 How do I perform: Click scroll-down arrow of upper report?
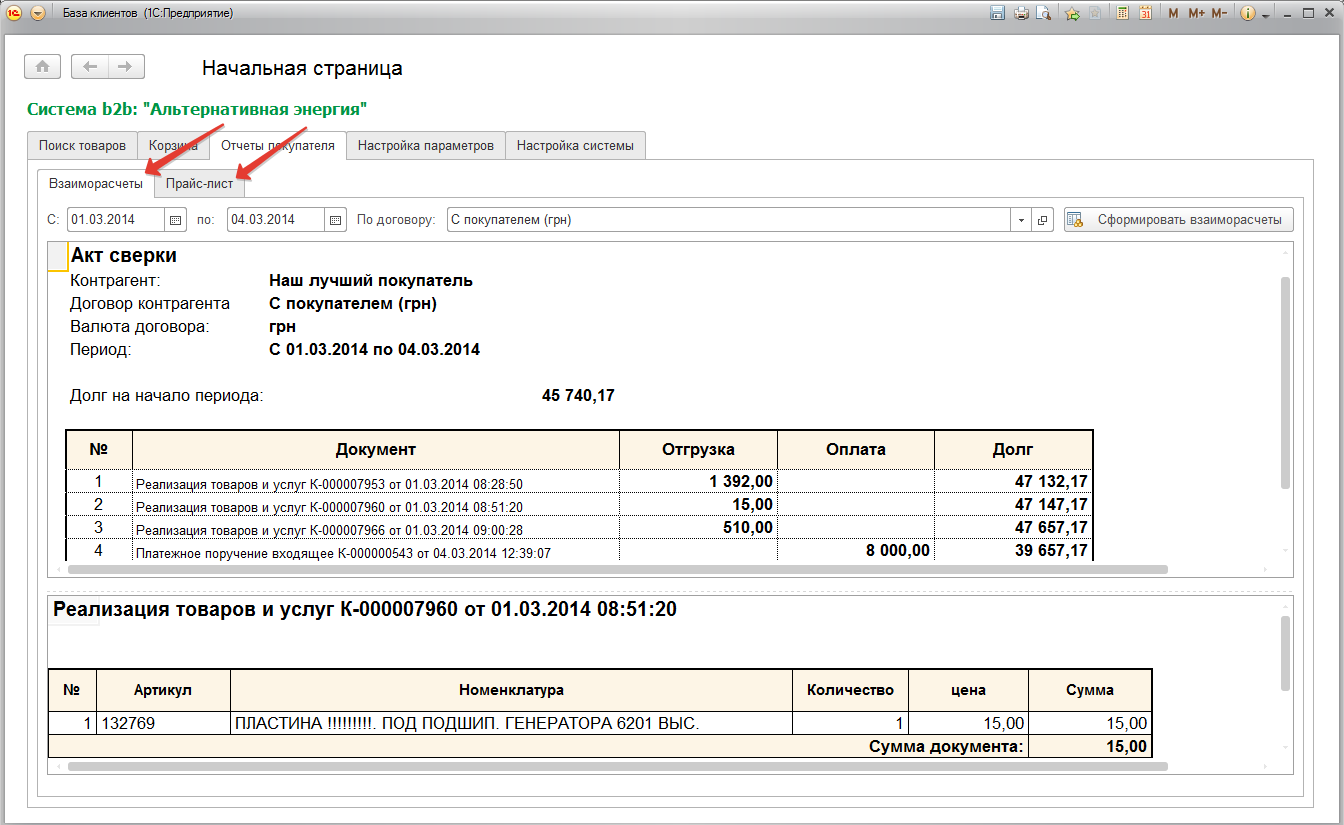point(1285,551)
